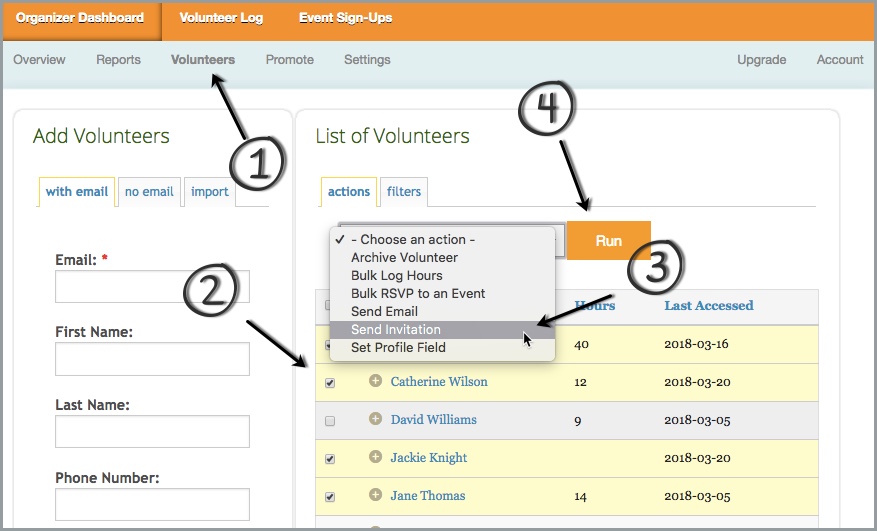This screenshot has height=531, width=877.
Task: Select the 'no email' tab
Action: click(x=149, y=192)
